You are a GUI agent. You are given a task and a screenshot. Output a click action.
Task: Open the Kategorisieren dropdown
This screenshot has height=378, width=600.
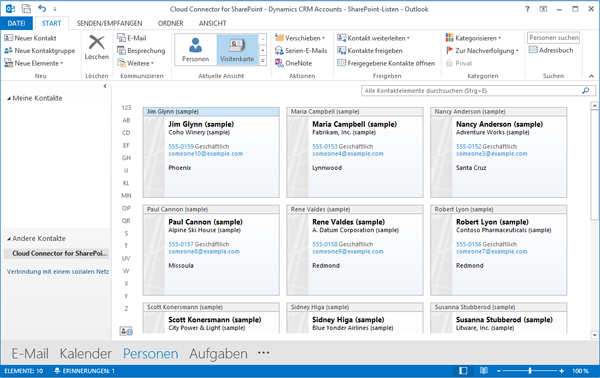coord(473,38)
